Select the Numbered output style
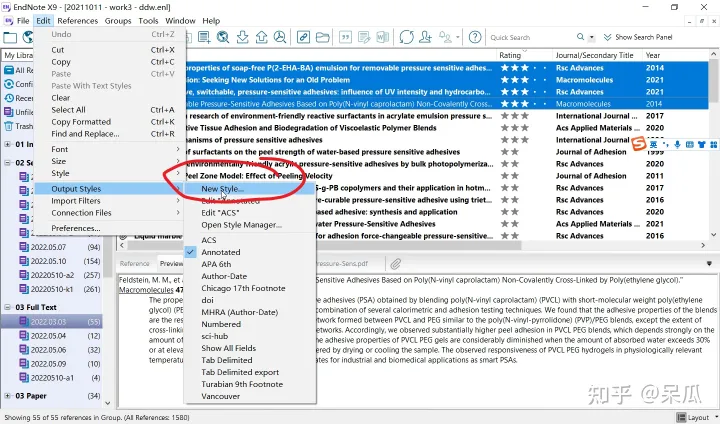Screen dimensions: 720x424 click(x=221, y=324)
